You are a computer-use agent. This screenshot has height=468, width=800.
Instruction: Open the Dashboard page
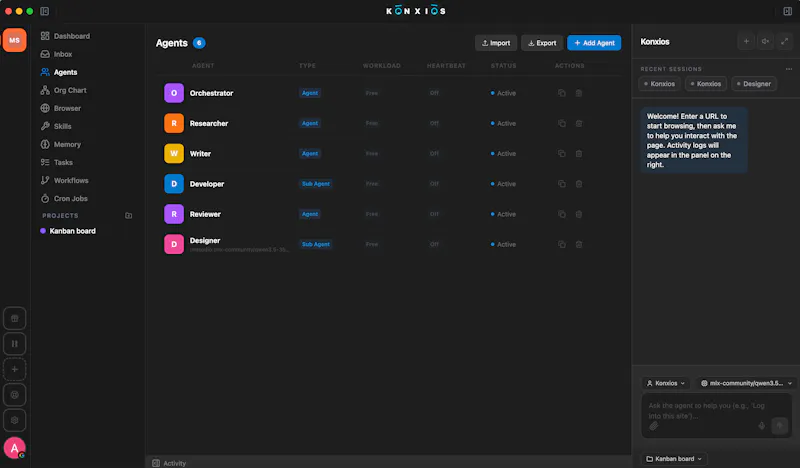click(x=65, y=36)
